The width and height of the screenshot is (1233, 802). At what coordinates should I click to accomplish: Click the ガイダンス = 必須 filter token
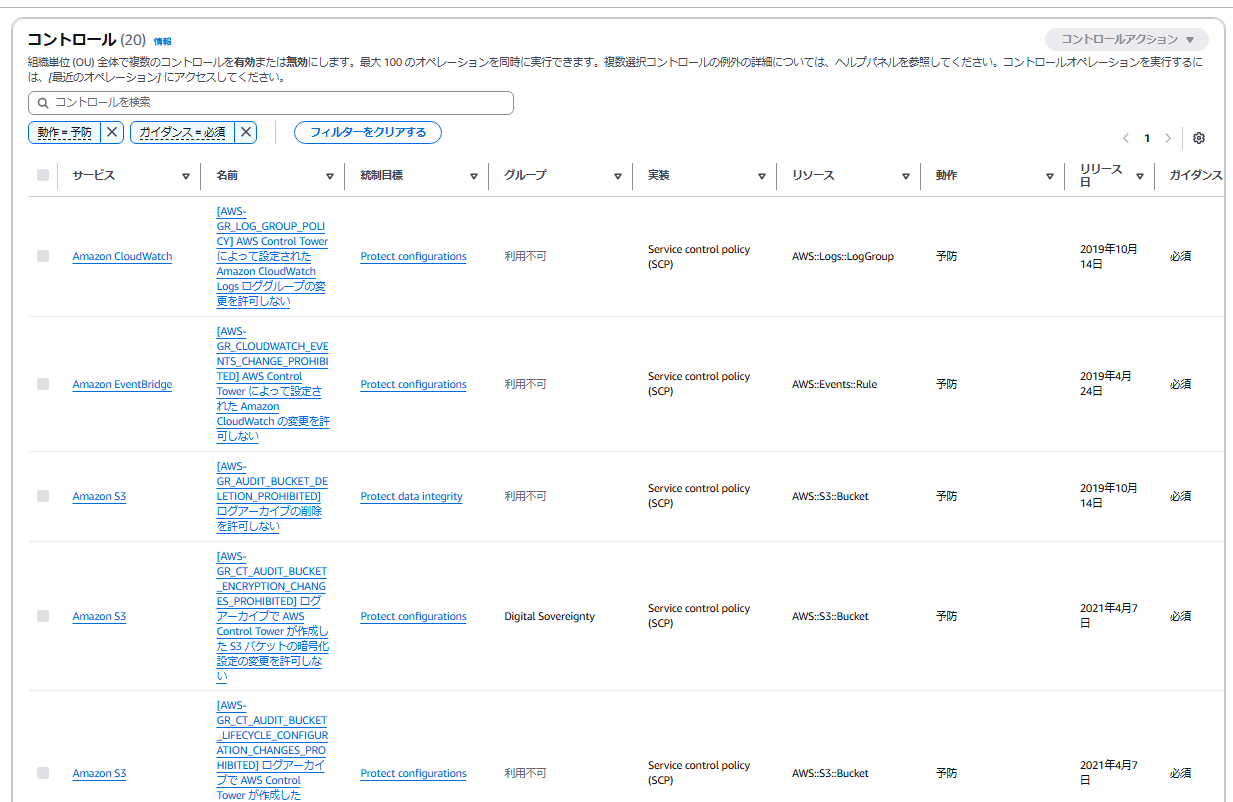(182, 132)
